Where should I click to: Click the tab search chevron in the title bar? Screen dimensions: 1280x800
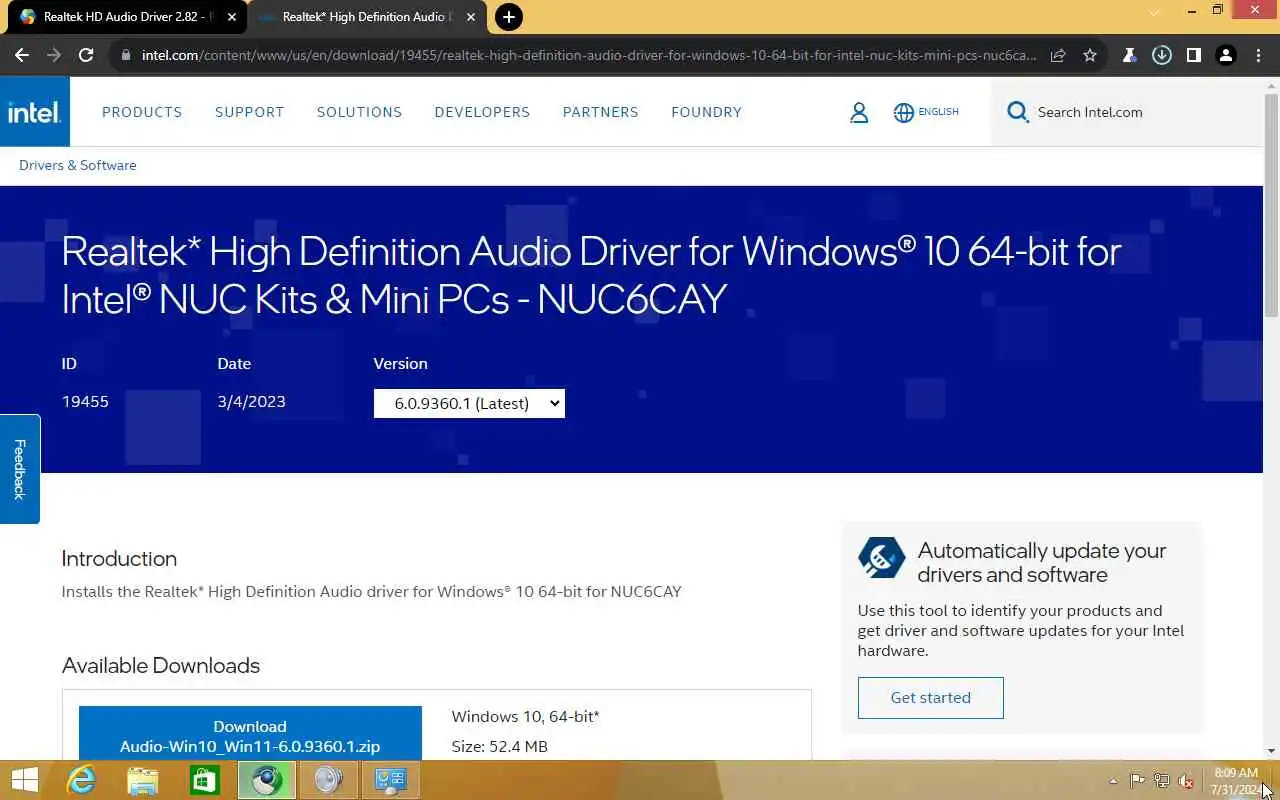pos(1155,13)
